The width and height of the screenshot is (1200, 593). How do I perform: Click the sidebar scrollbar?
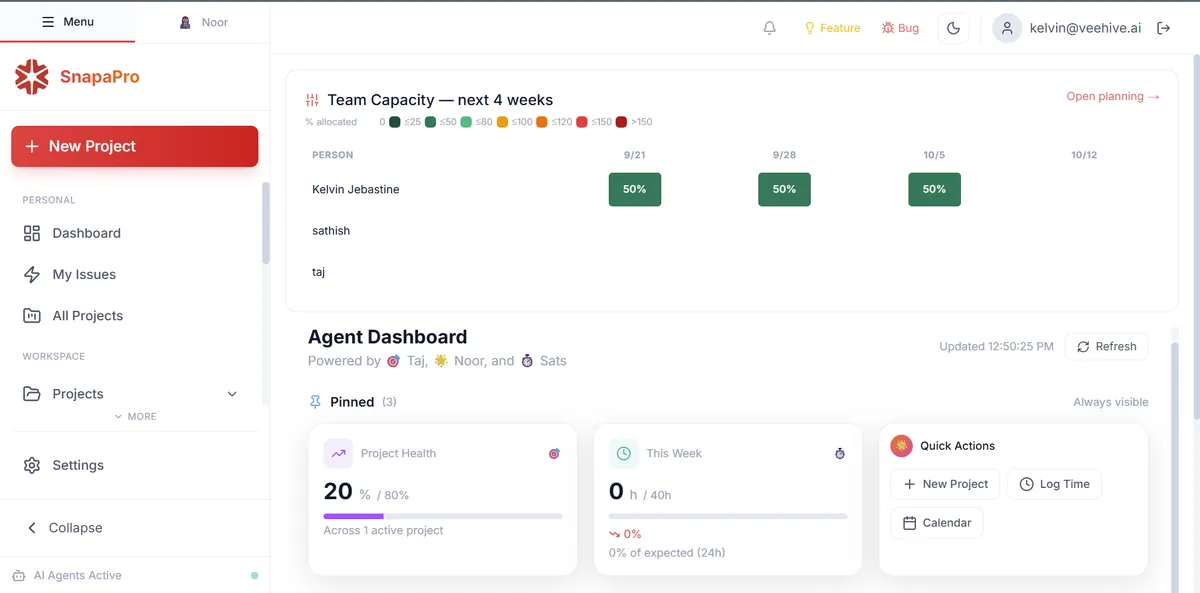point(266,223)
